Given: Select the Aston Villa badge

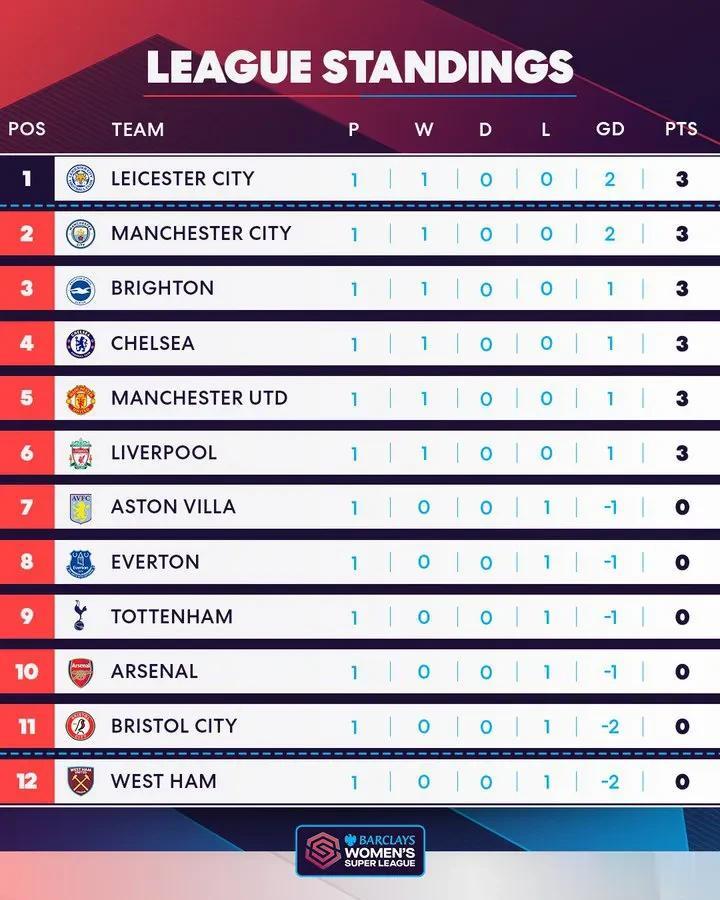Looking at the screenshot, I should click(80, 508).
